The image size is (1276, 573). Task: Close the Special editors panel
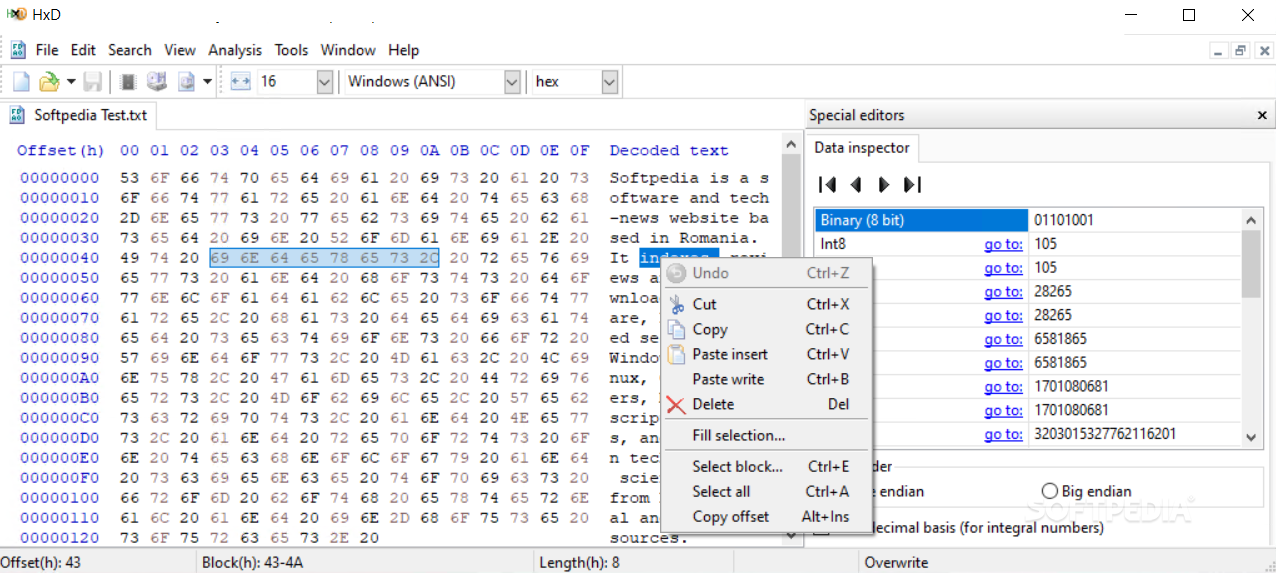click(x=1262, y=115)
